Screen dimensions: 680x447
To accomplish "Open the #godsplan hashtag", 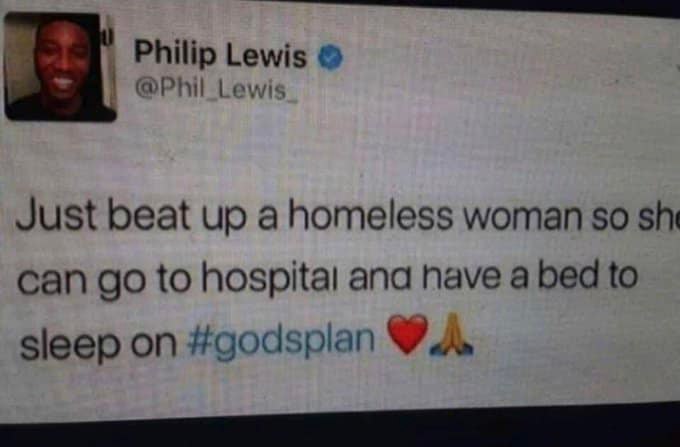I will pyautogui.click(x=281, y=342).
